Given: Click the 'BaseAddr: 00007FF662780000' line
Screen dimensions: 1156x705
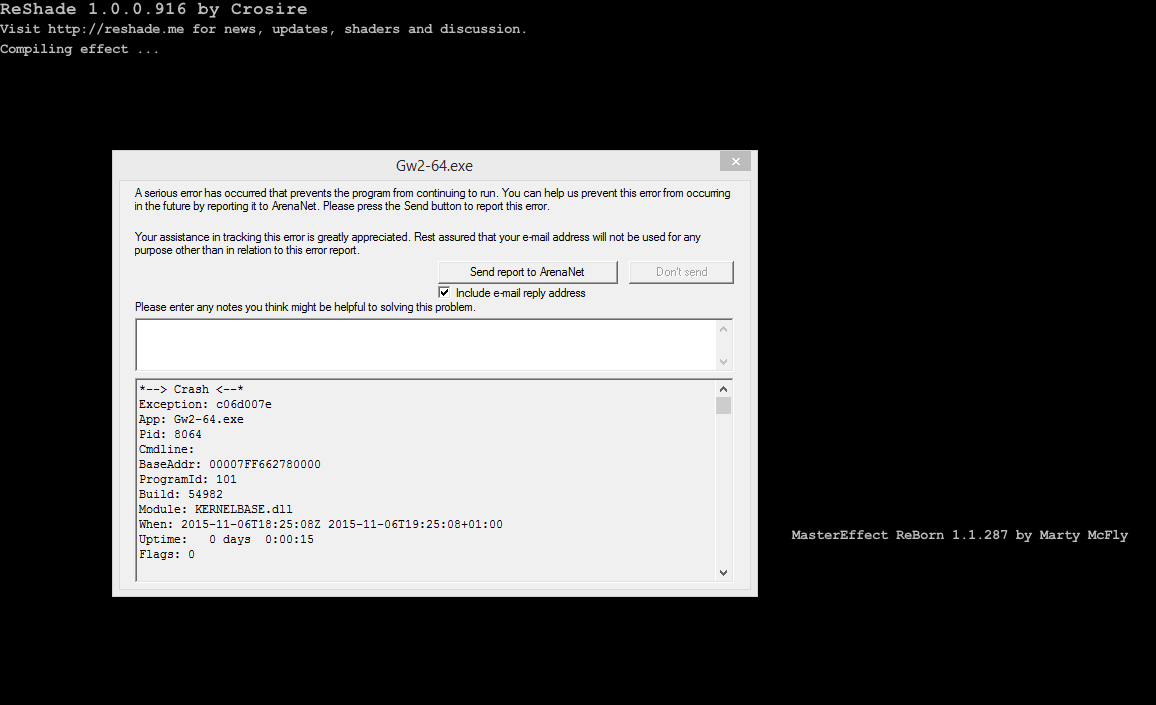Looking at the screenshot, I should point(230,465).
